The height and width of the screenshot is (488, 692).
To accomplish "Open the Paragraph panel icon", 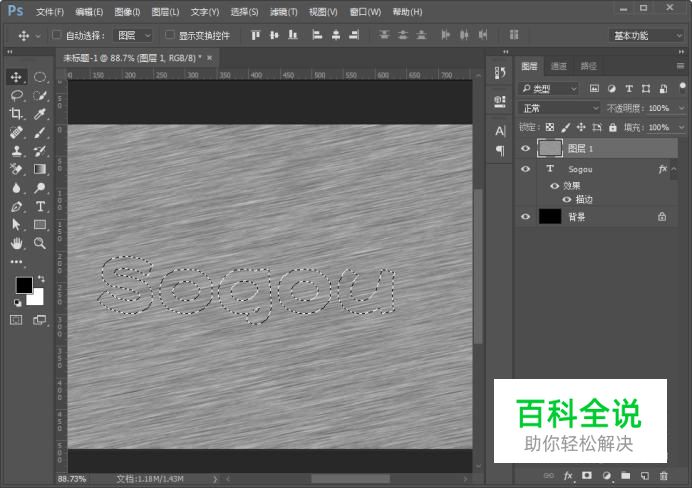I will pos(500,151).
